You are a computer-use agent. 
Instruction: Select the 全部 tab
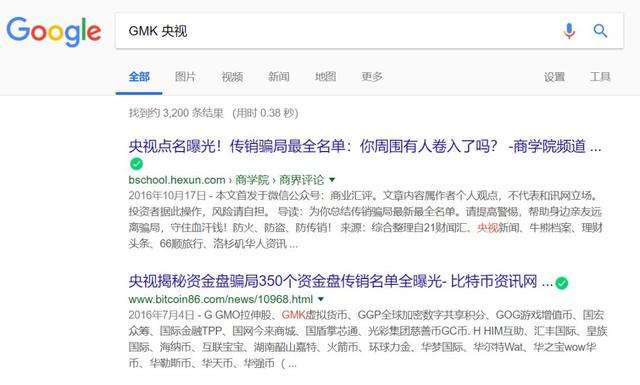point(139,76)
